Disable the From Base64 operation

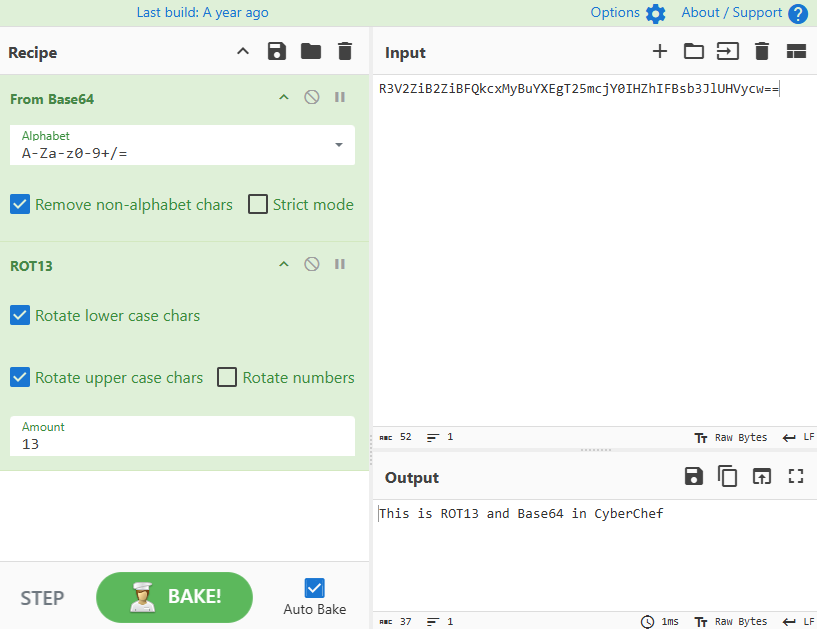click(x=312, y=98)
